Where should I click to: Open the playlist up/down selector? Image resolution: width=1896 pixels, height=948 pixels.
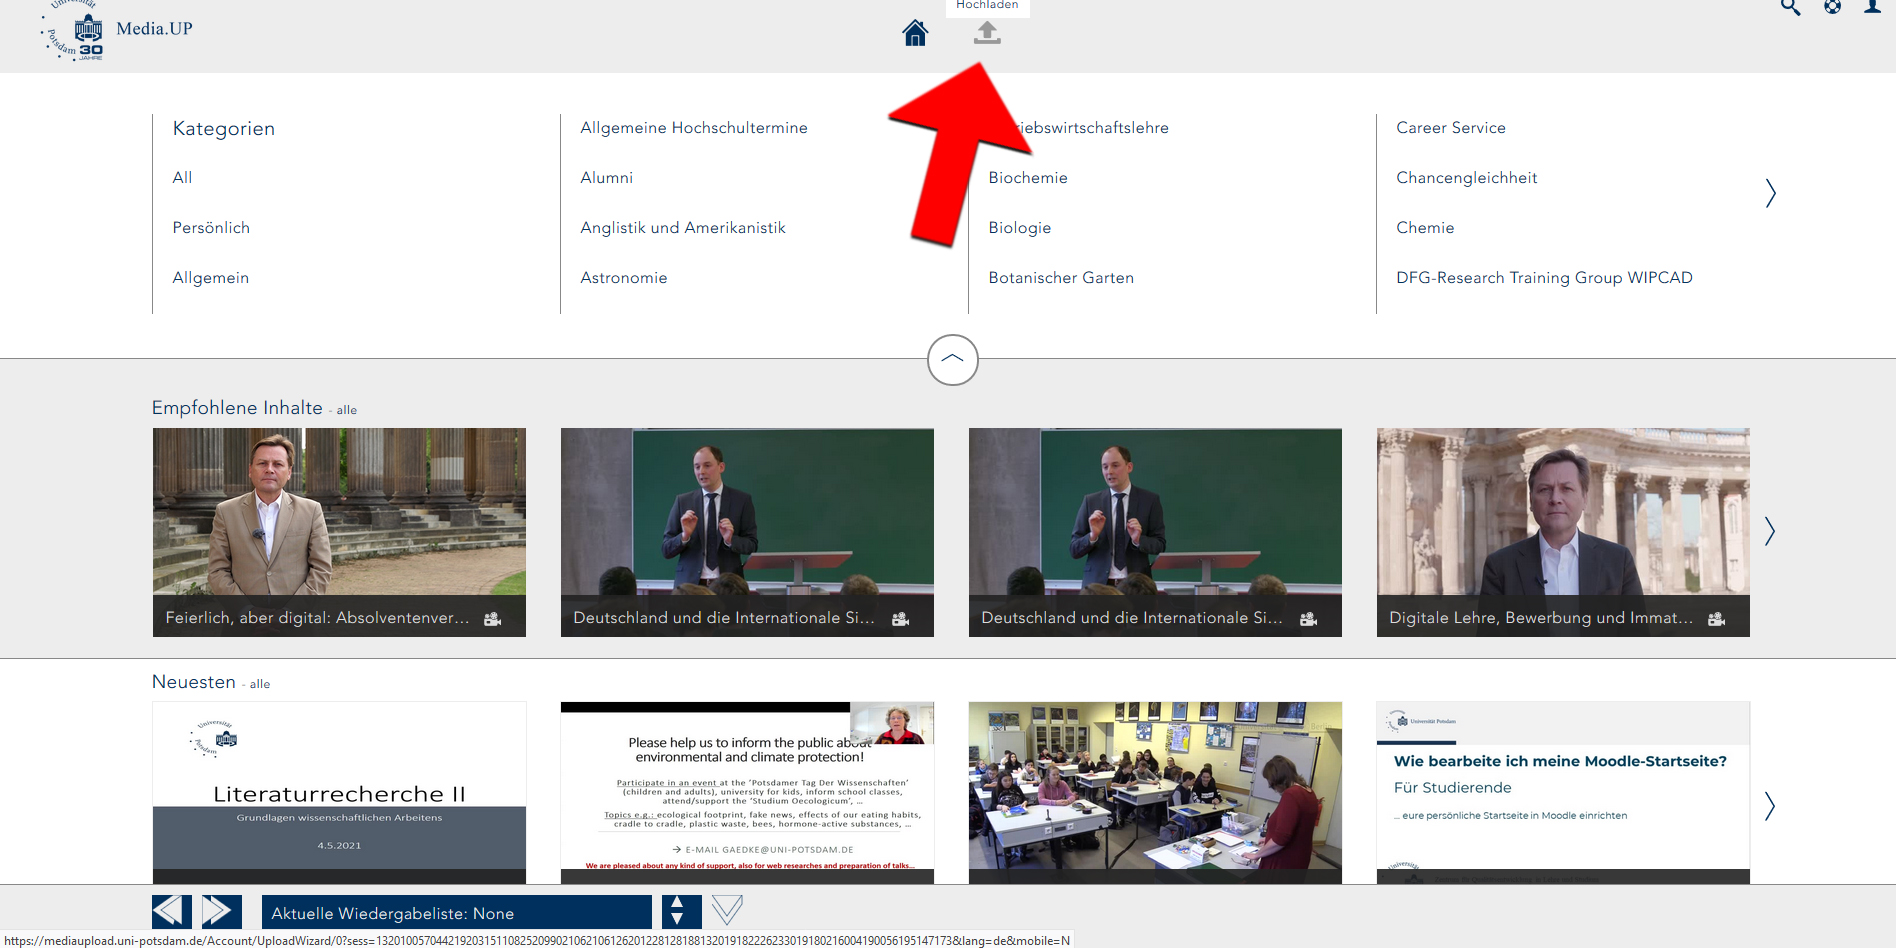tap(679, 911)
